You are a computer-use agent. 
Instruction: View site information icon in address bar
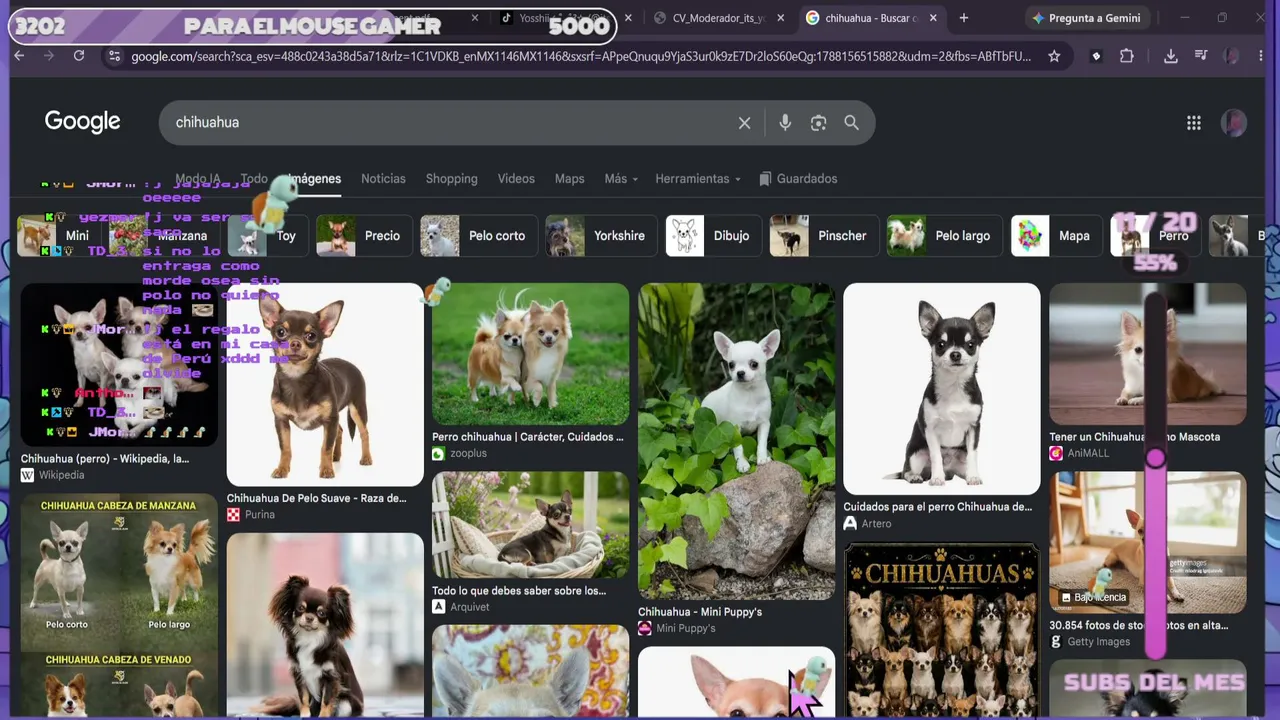[114, 56]
